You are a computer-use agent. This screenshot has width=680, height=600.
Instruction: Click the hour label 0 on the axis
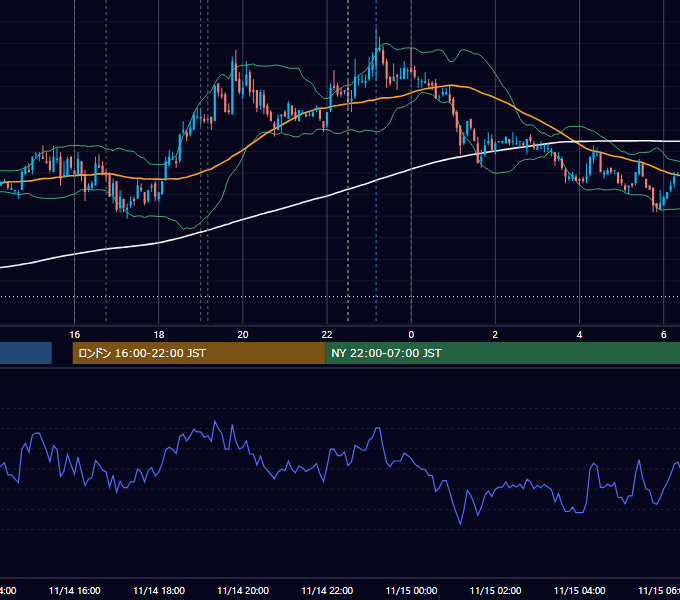tap(411, 334)
